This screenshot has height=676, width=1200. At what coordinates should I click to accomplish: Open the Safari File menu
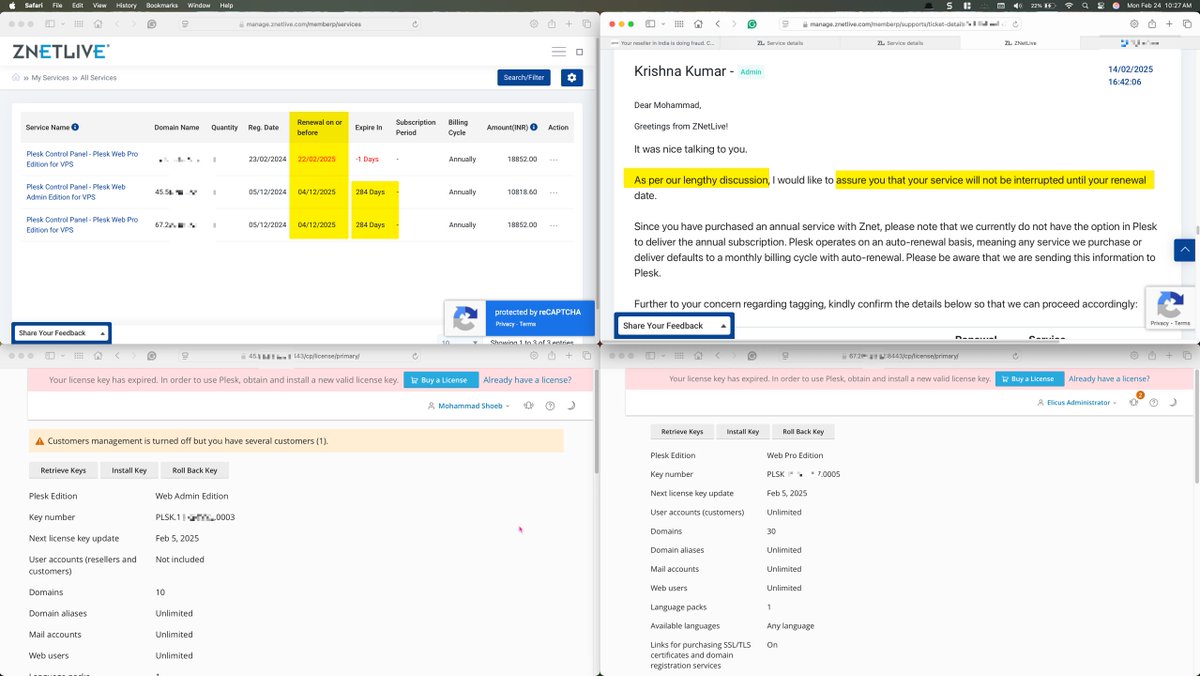(x=55, y=5)
